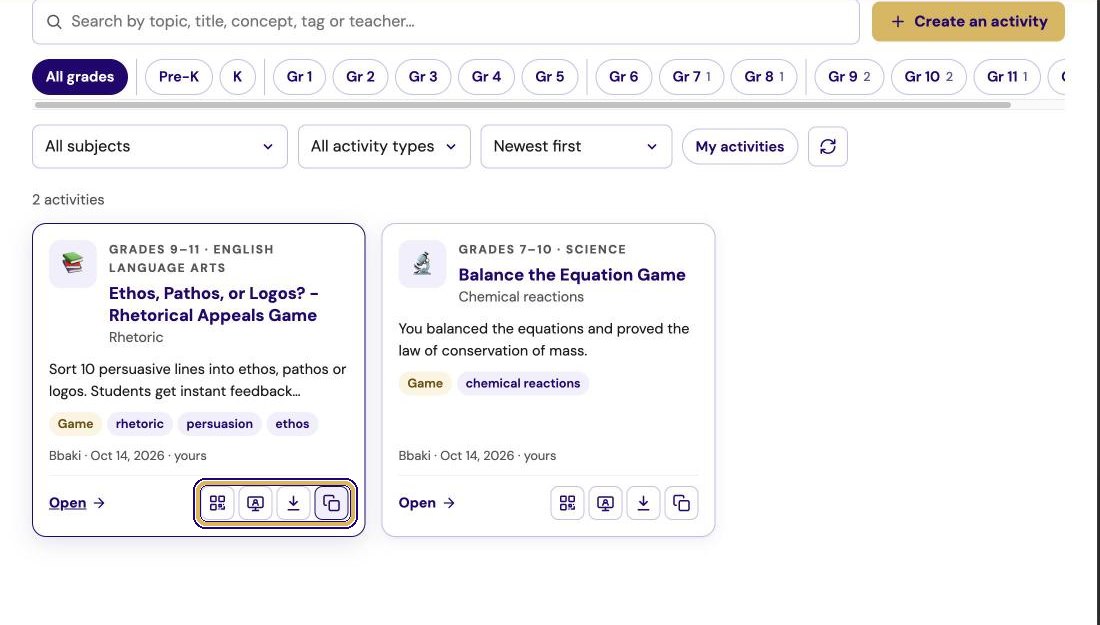Filter by Pre-K grade
This screenshot has width=1100, height=625.
pos(179,76)
